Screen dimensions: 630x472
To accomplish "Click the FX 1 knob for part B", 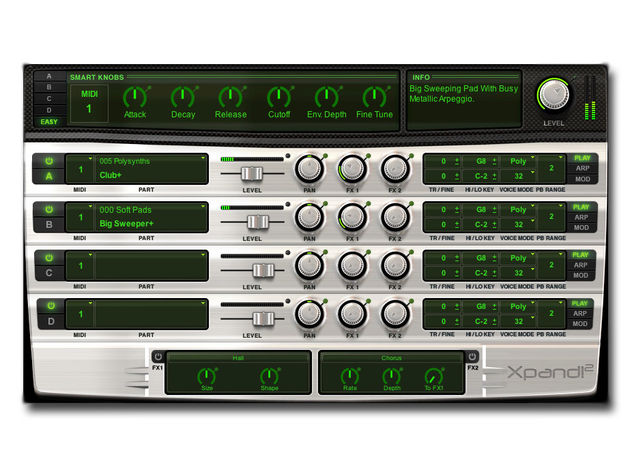I will pyautogui.click(x=352, y=217).
